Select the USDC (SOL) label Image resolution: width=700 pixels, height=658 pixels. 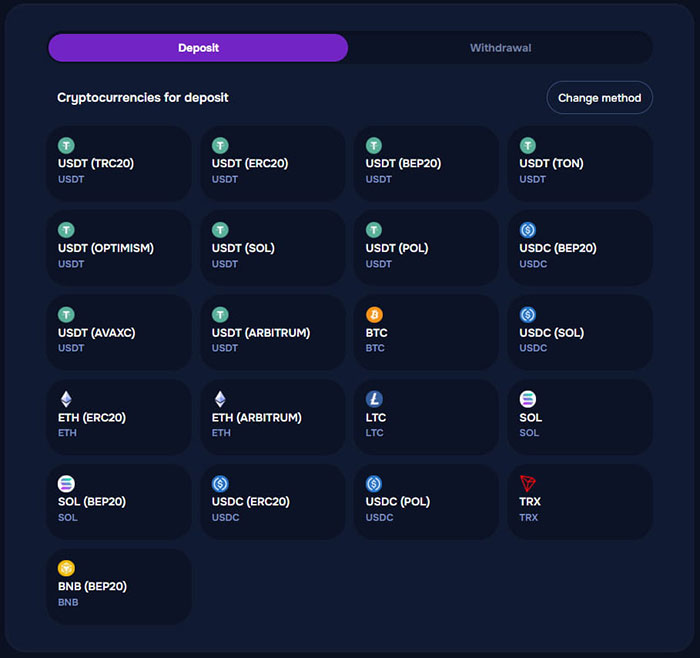click(552, 333)
